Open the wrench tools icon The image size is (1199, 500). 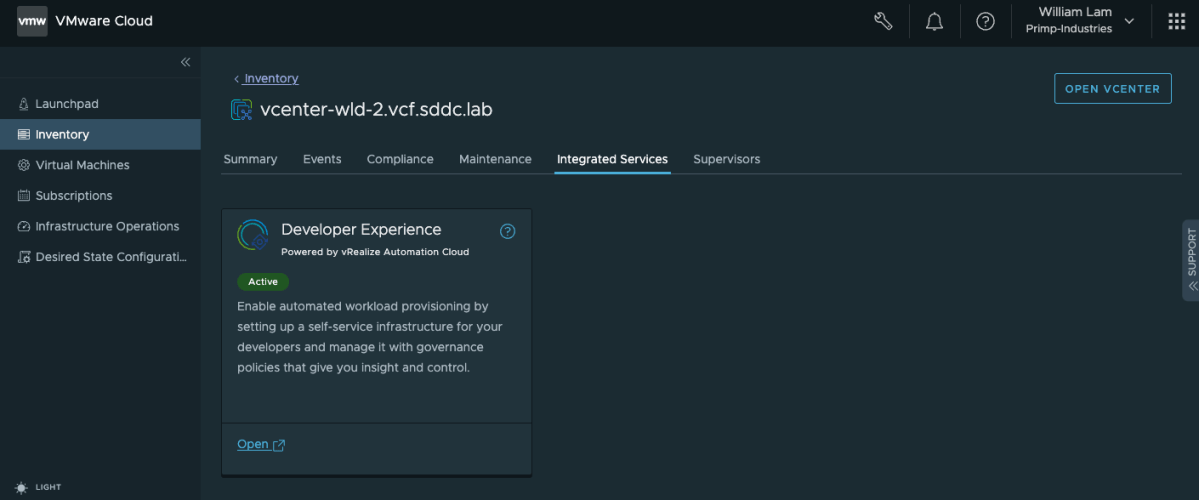(x=883, y=21)
